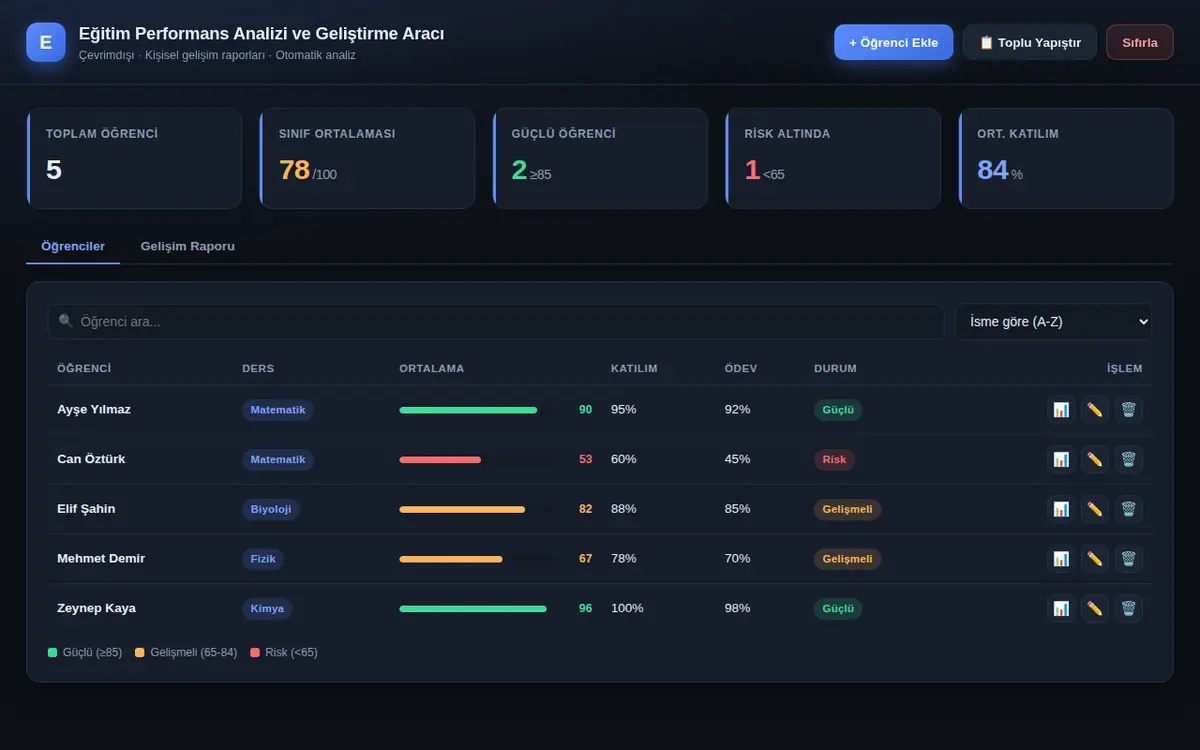Screen dimensions: 1200x750
Task: Click the Sıfırla reset button
Action: (x=1140, y=42)
